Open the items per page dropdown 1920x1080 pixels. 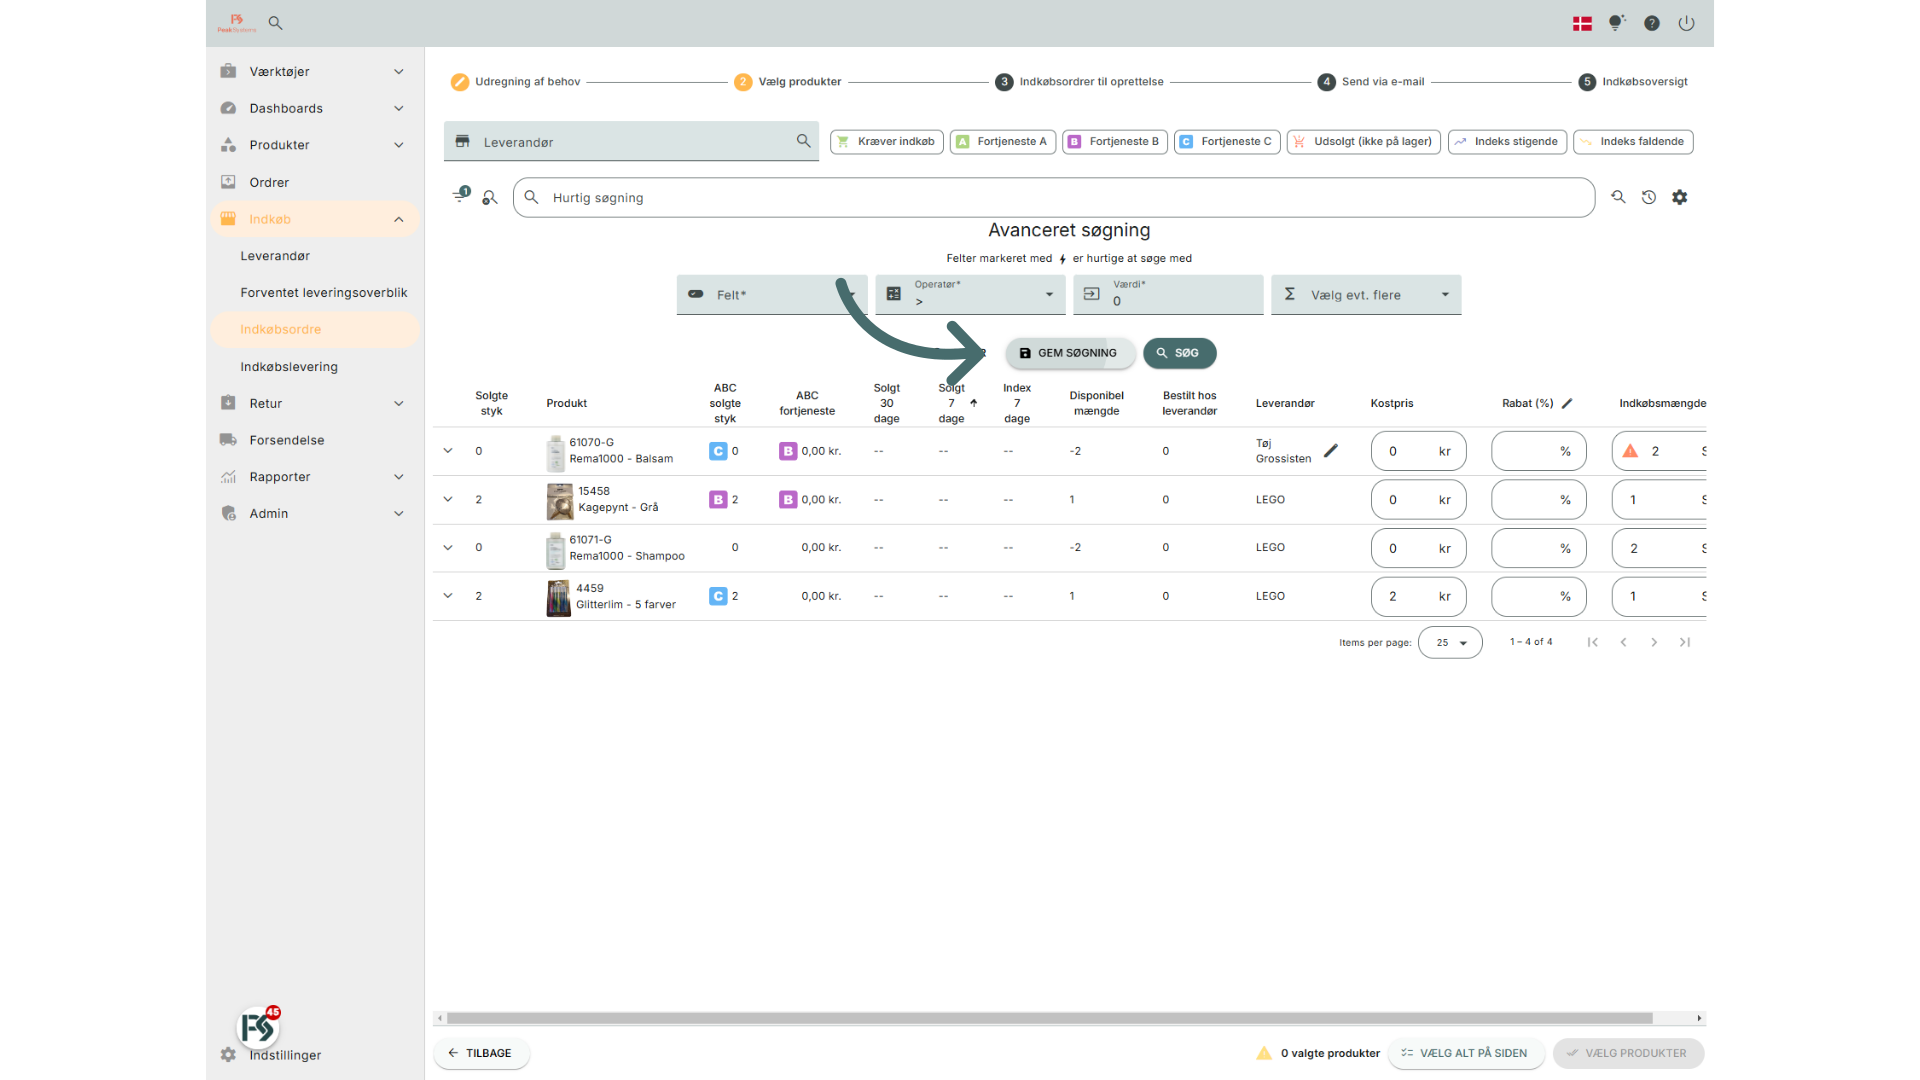click(x=1450, y=642)
